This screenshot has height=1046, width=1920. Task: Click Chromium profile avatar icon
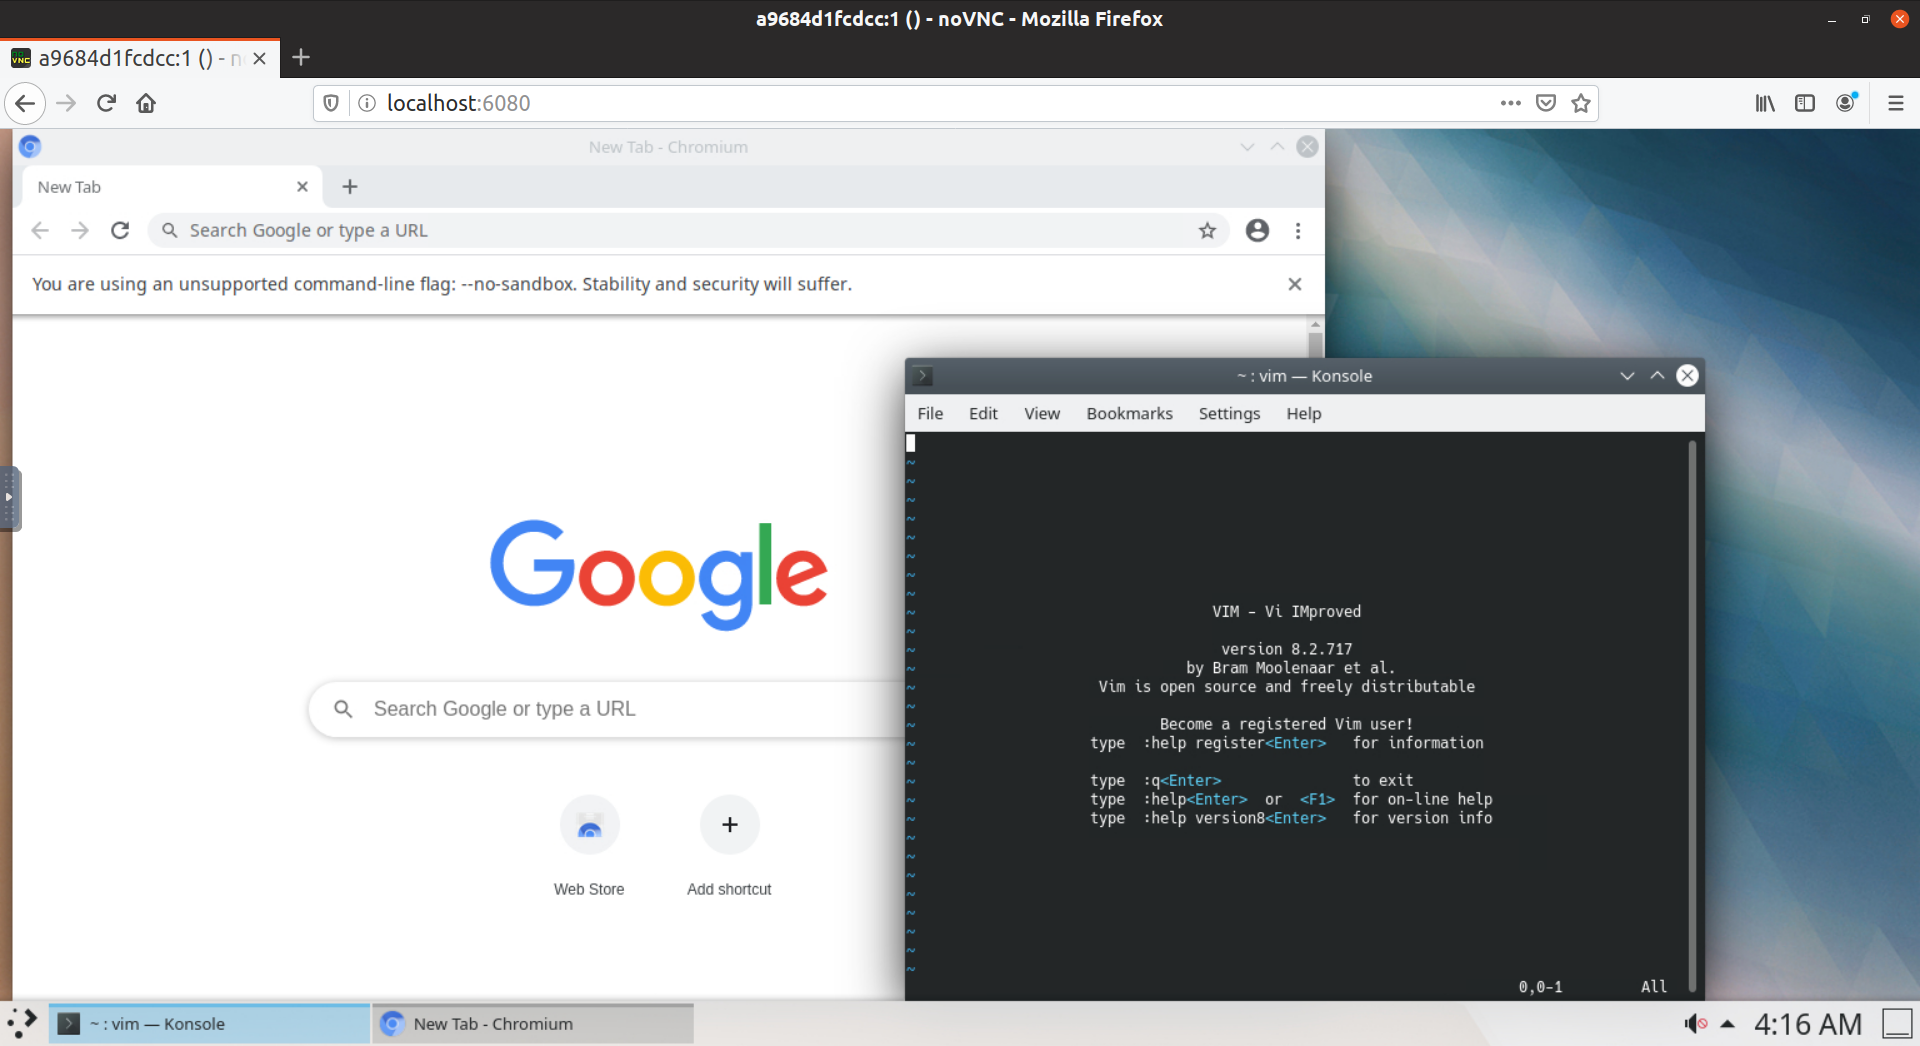[1257, 231]
